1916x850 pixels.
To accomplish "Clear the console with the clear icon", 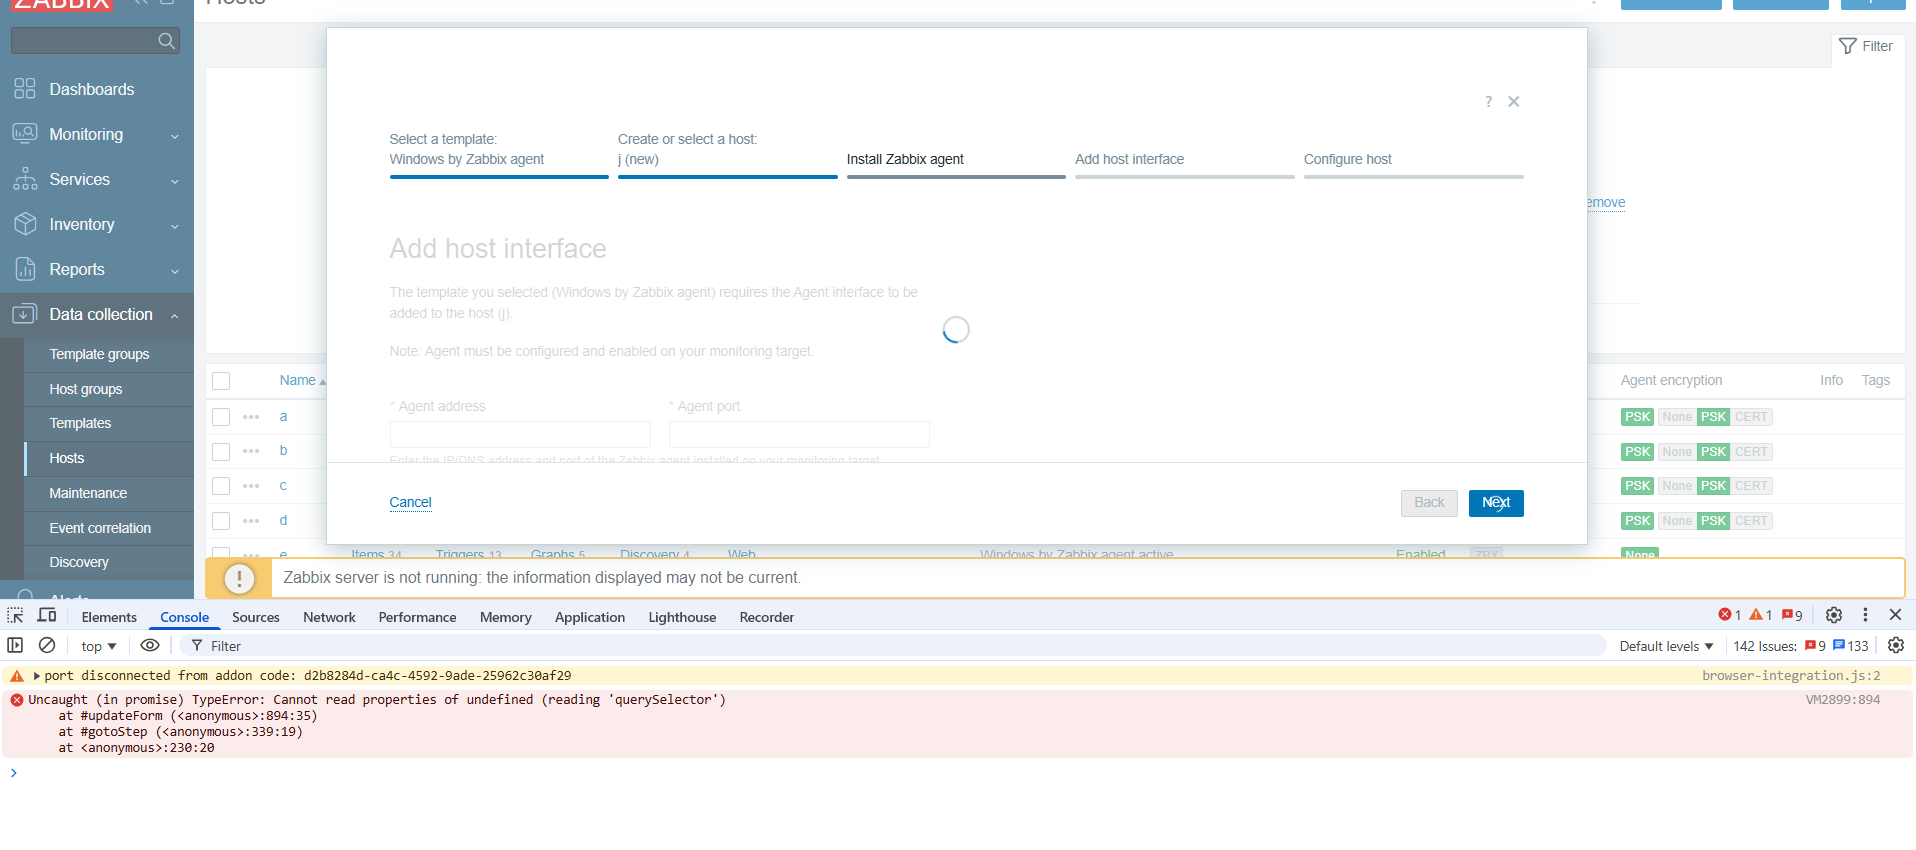I will click(x=47, y=646).
